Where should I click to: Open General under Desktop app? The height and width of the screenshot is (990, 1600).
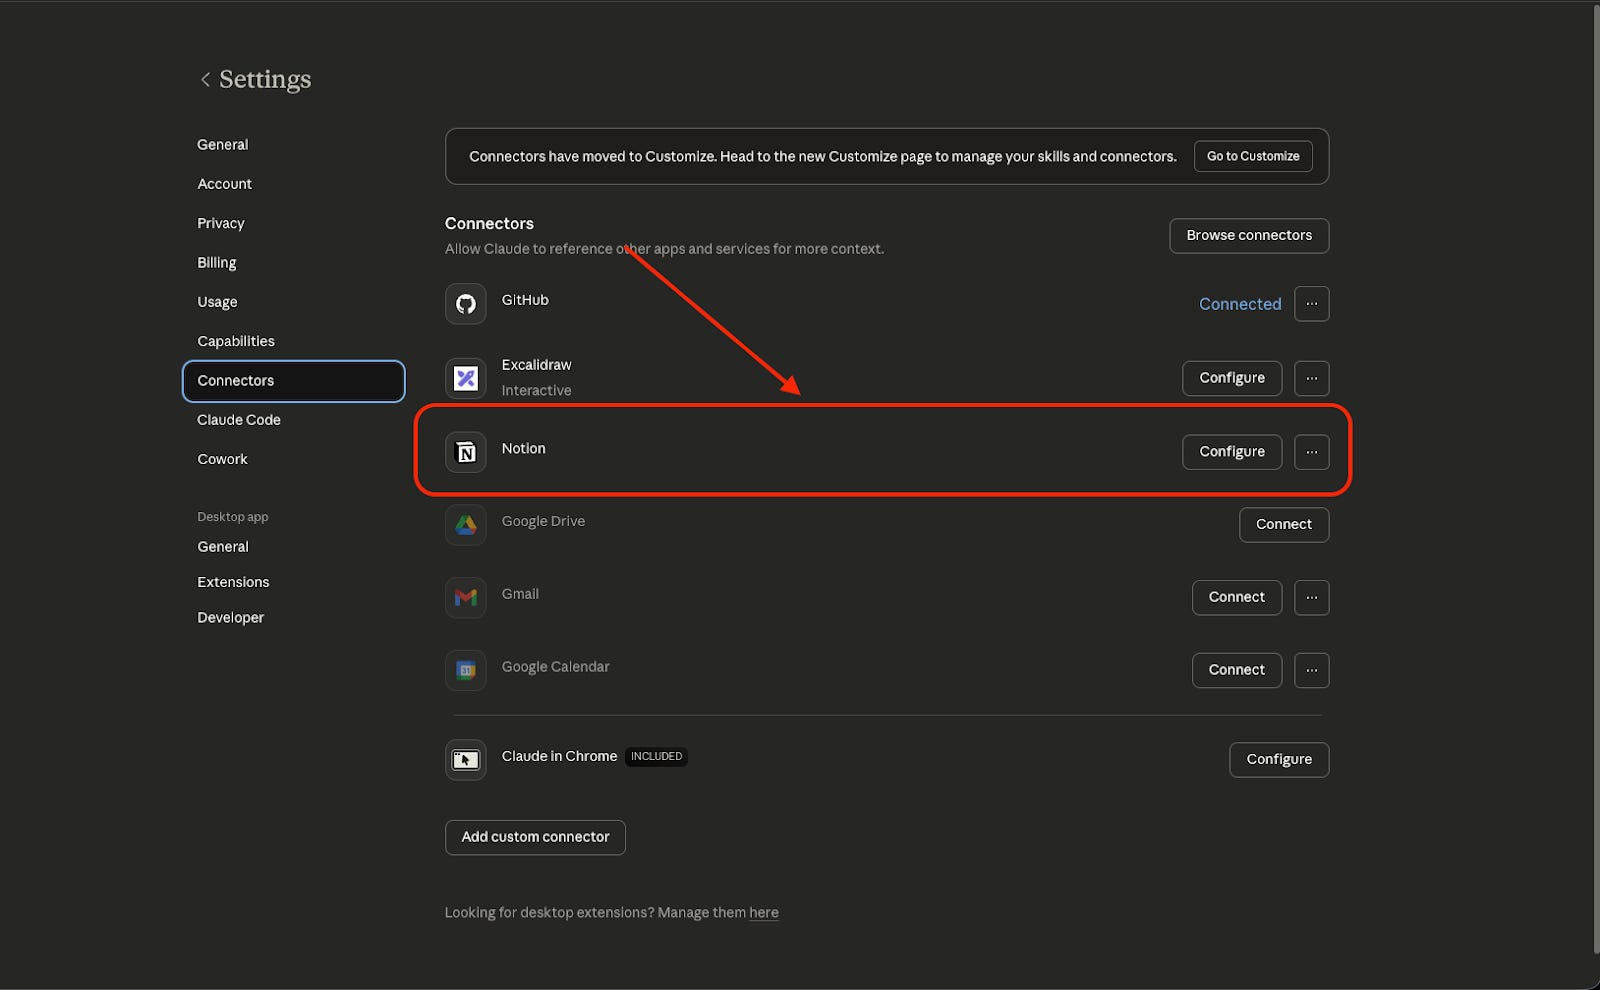223,547
